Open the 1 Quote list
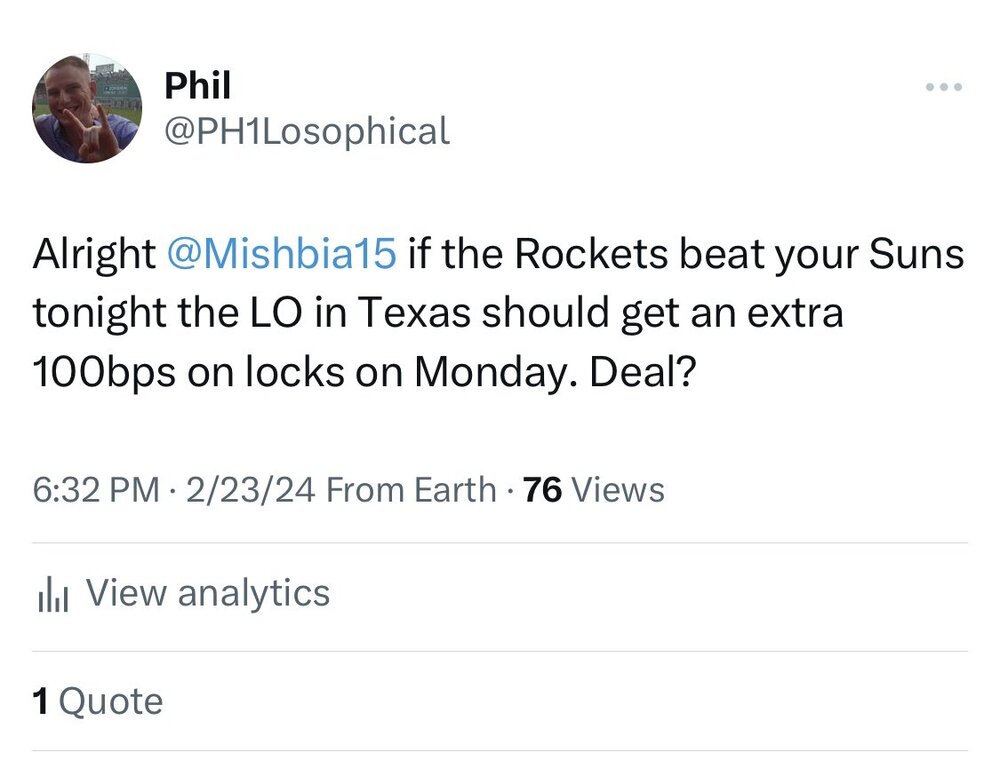Viewport: 1000px width, 776px height. [x=97, y=701]
